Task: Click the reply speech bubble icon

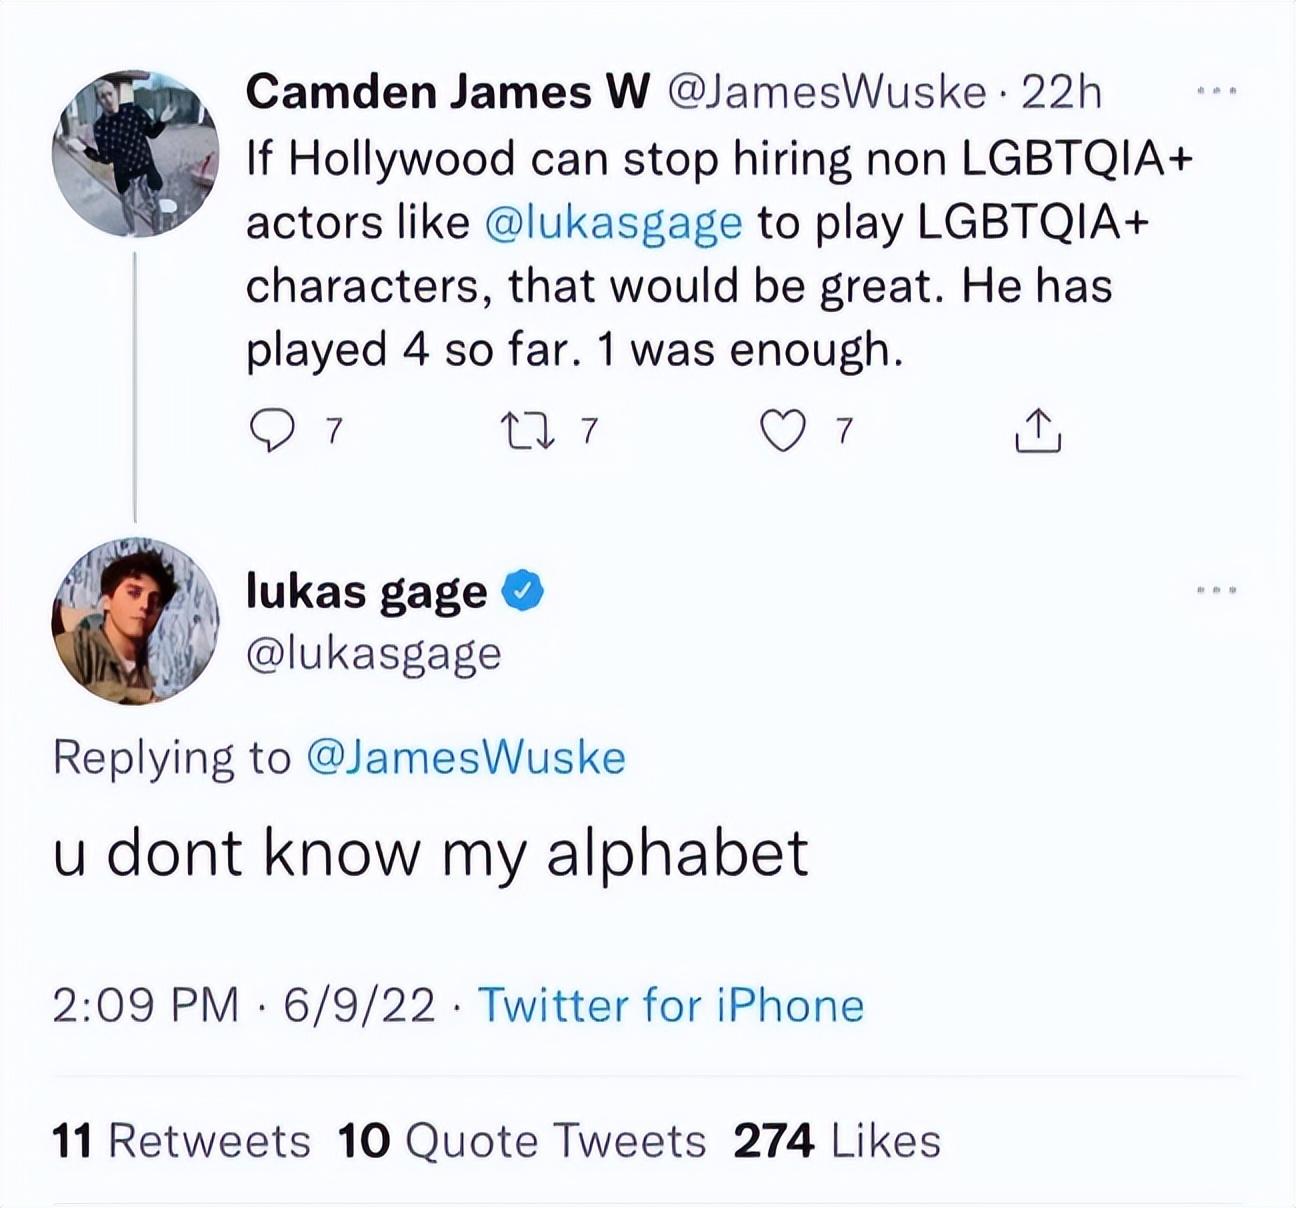Action: click(x=268, y=432)
